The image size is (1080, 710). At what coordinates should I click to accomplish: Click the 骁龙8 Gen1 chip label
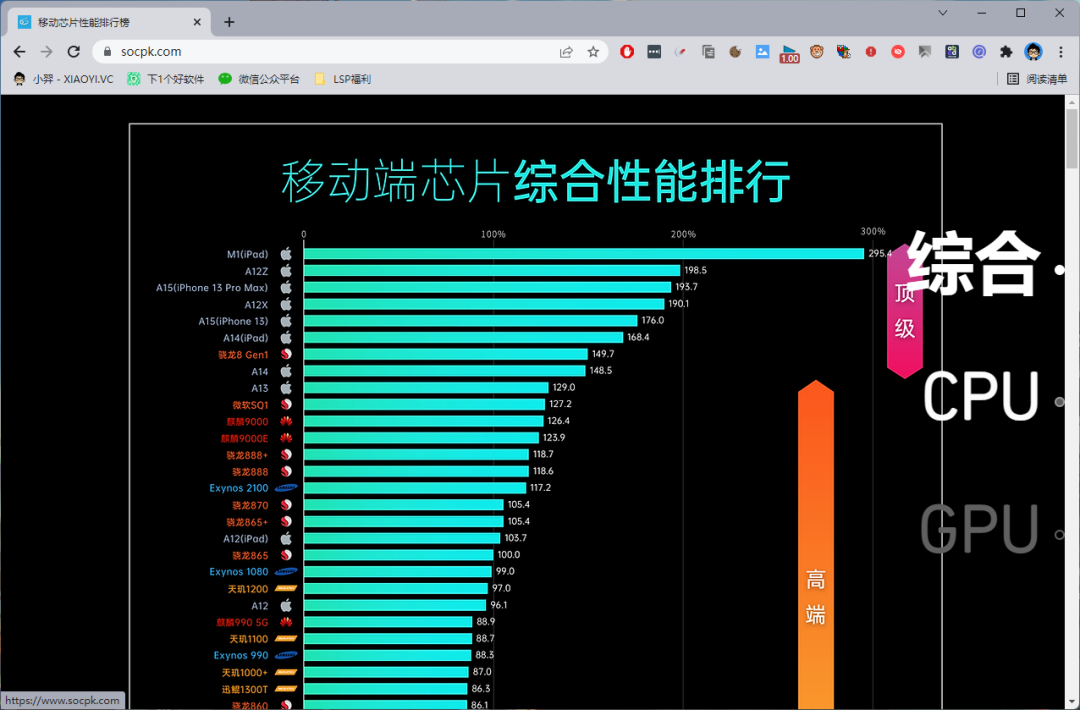pos(243,355)
